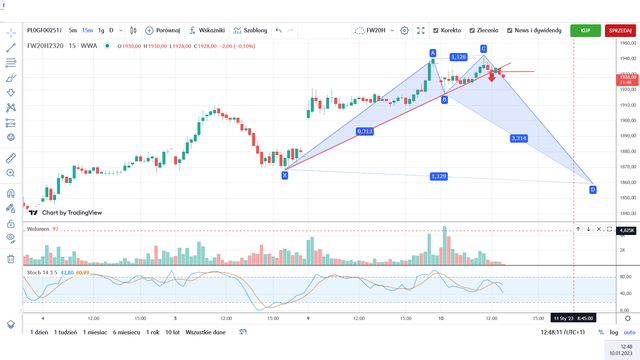Viewport: 640px width, 360px height.
Task: Open candlestick chart style selector
Action: 133,31
